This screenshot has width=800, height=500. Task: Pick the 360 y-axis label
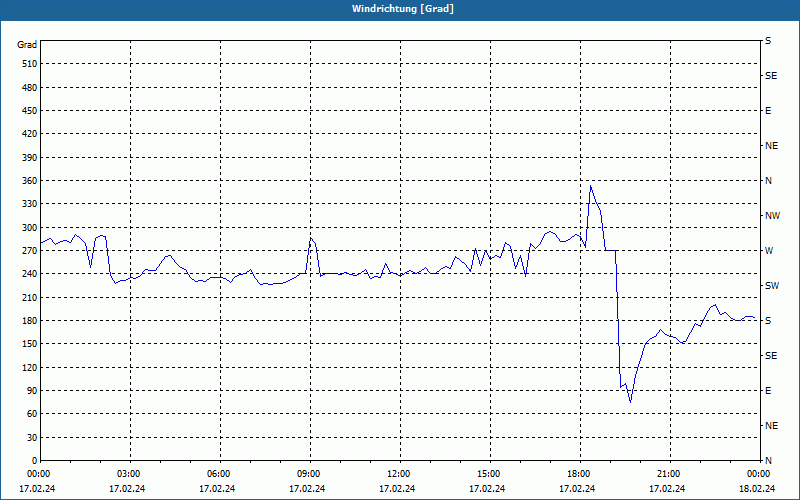click(30, 181)
